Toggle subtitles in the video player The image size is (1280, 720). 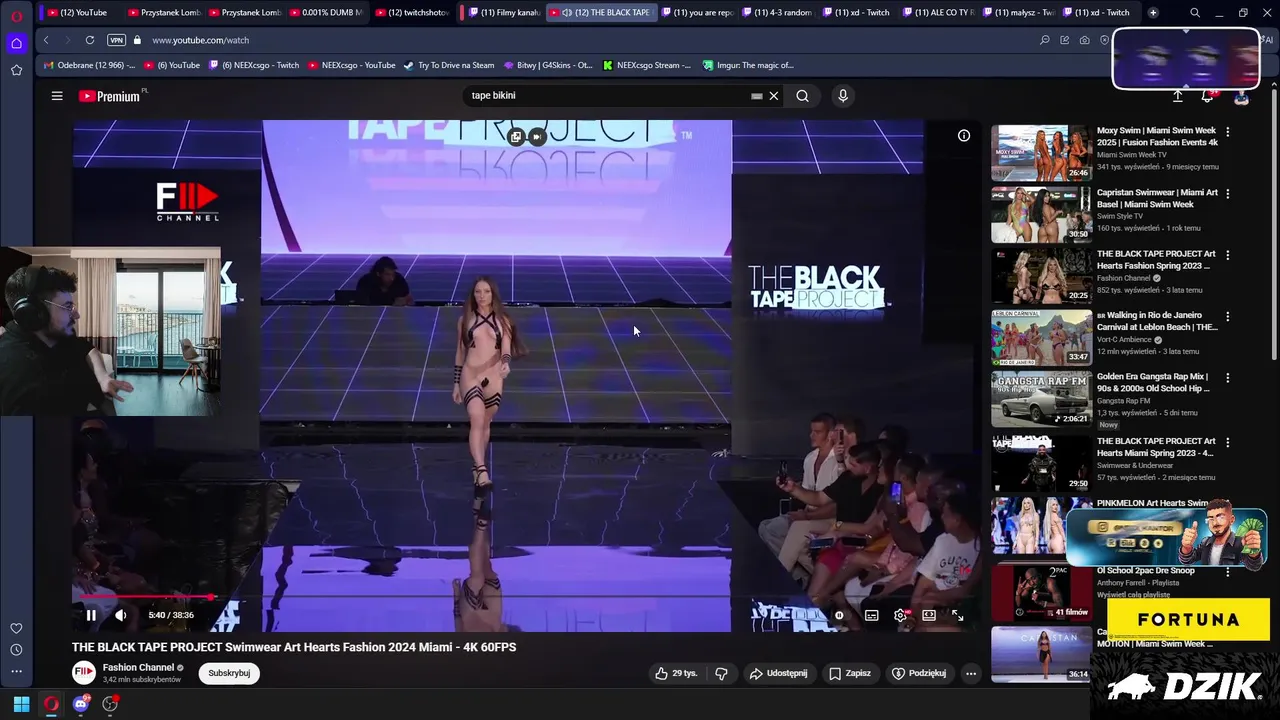pyautogui.click(x=871, y=615)
